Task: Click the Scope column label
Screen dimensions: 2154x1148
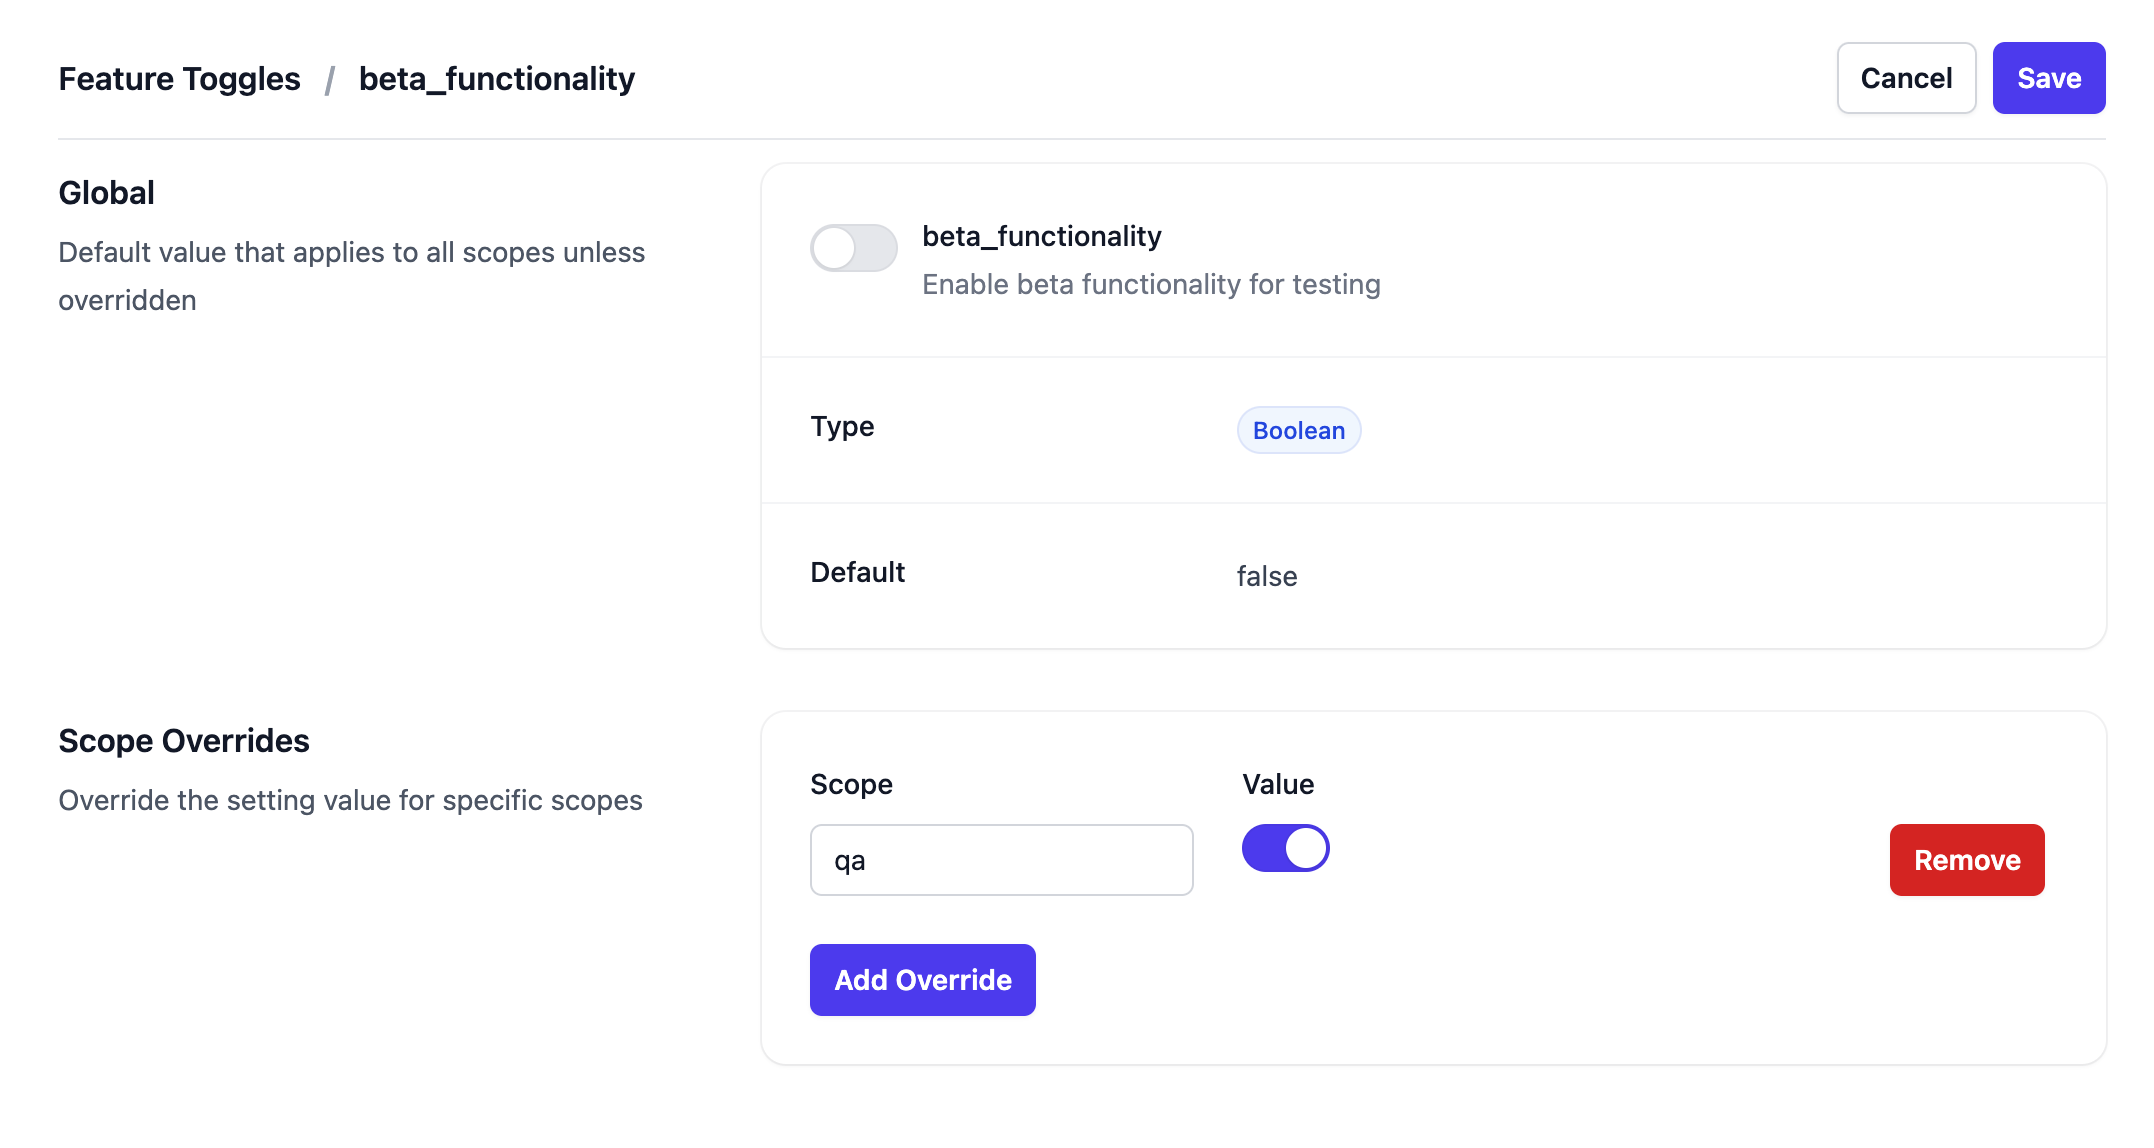Action: pyautogui.click(x=851, y=784)
